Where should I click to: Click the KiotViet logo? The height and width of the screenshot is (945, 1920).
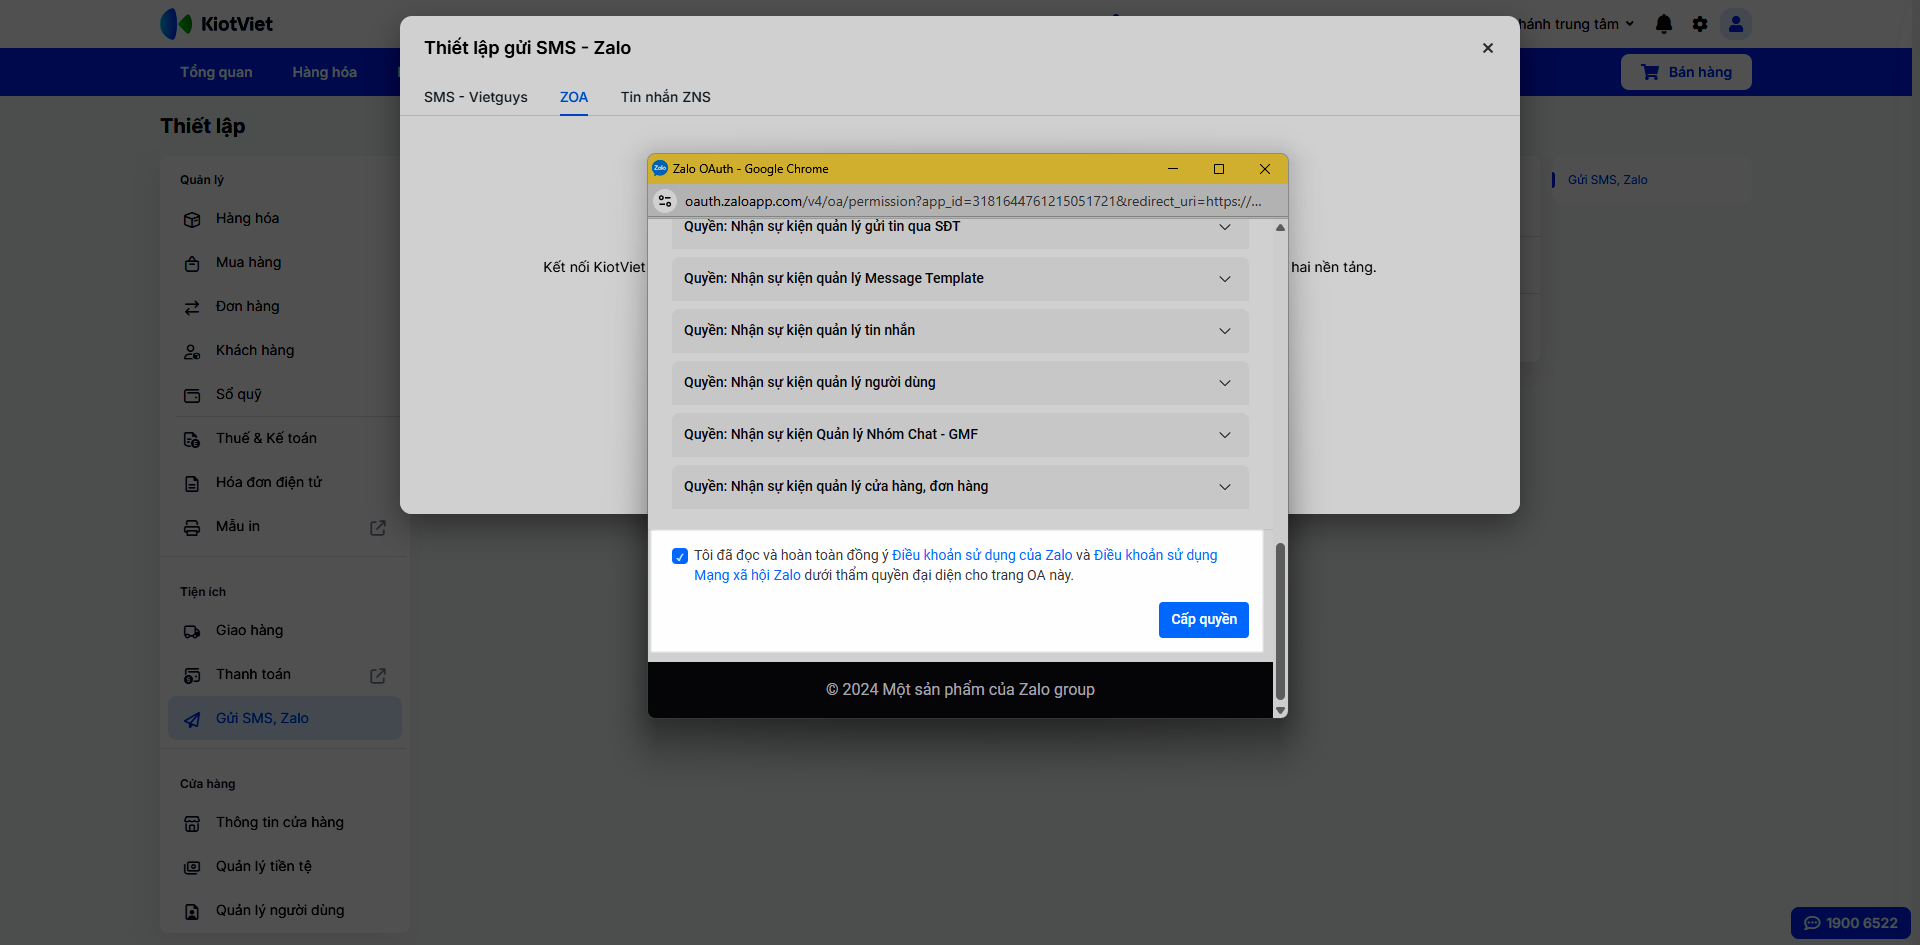click(216, 24)
